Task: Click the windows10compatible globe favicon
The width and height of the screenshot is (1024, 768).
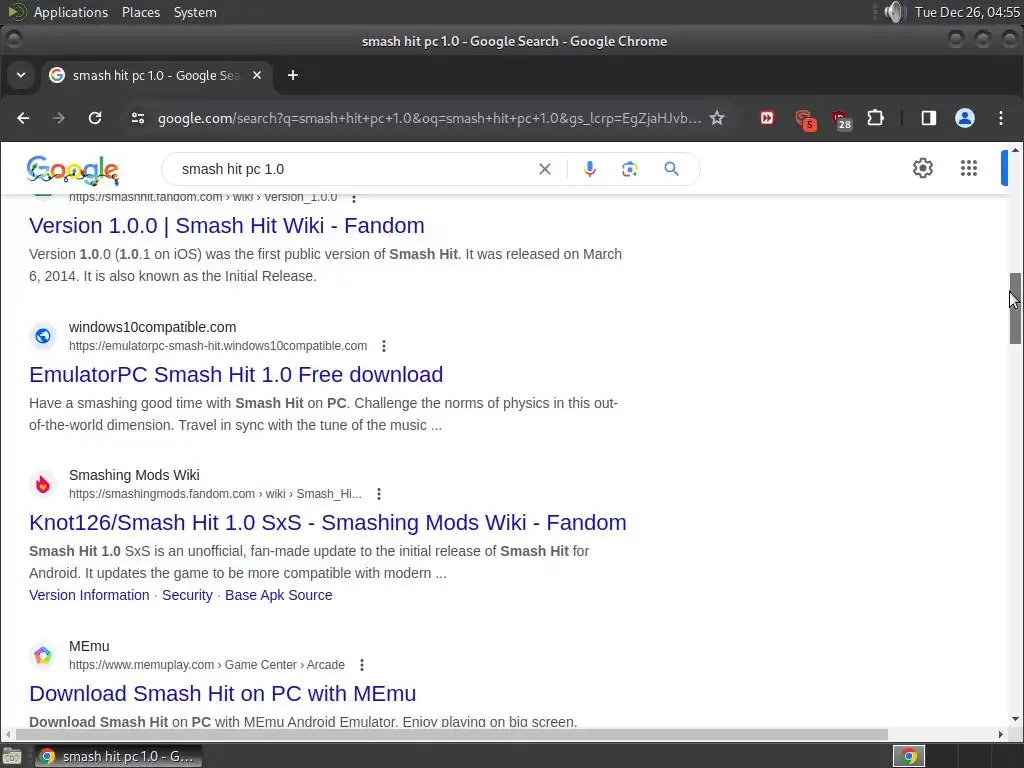Action: (42, 336)
